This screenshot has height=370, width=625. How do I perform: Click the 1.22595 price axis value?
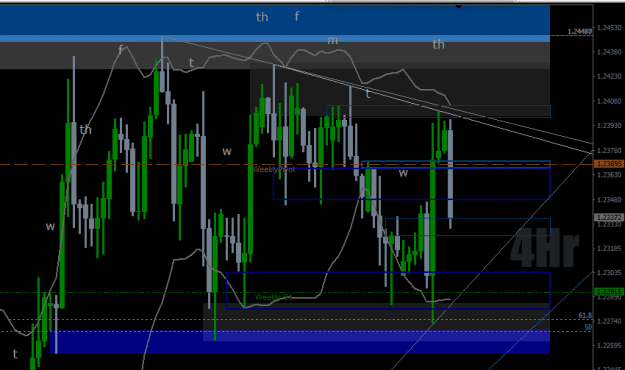(x=609, y=346)
